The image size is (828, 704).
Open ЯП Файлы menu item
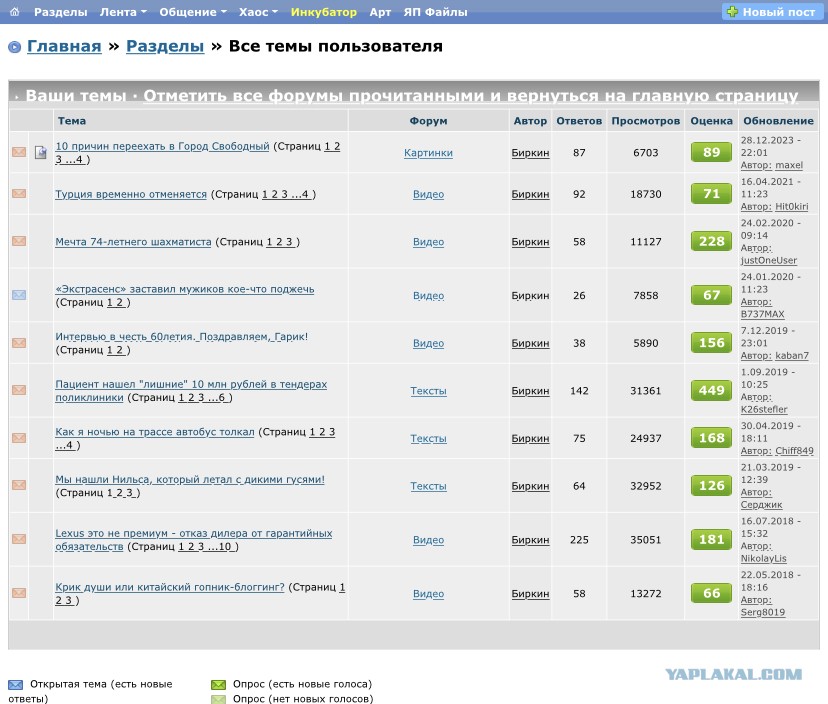(x=436, y=12)
